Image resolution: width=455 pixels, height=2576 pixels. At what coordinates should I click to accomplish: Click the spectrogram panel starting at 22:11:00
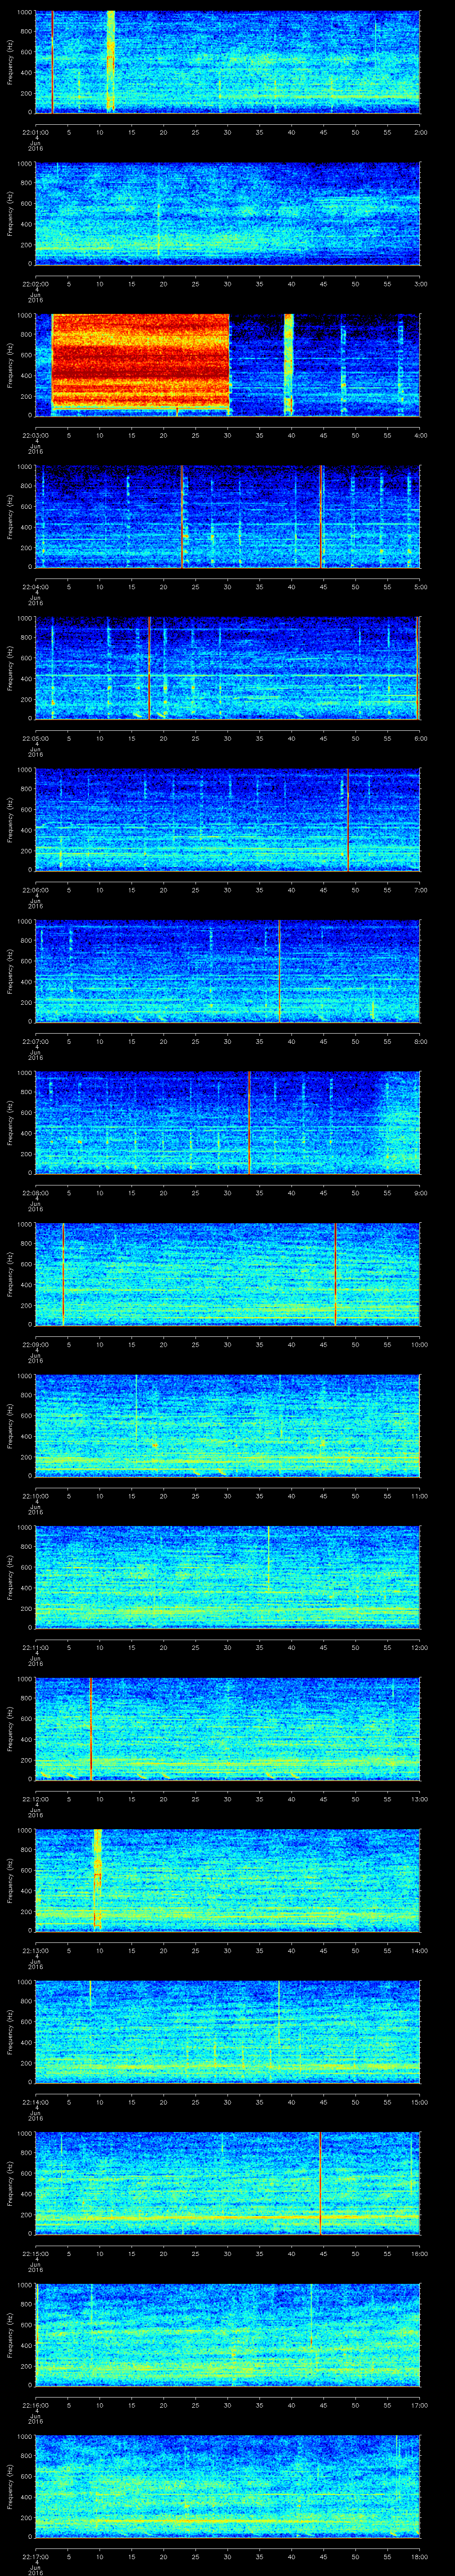227,1578
